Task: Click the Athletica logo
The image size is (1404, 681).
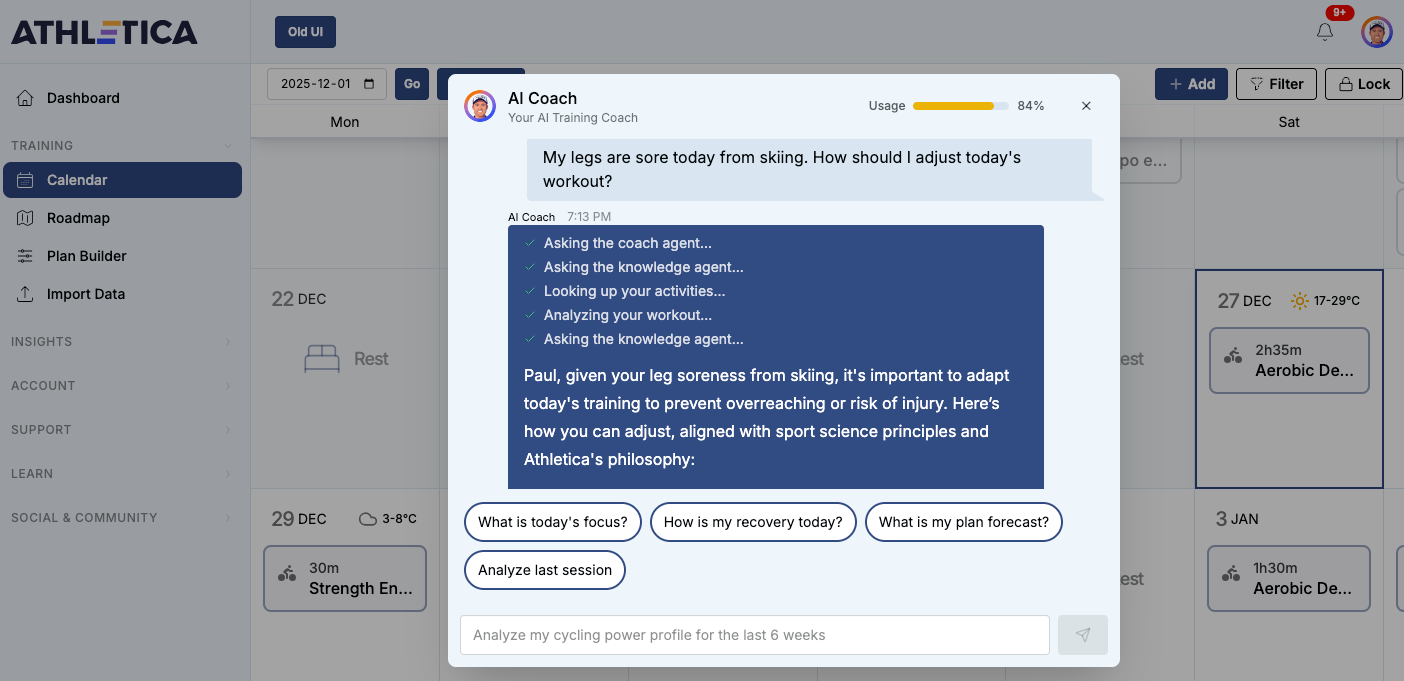Action: (104, 32)
